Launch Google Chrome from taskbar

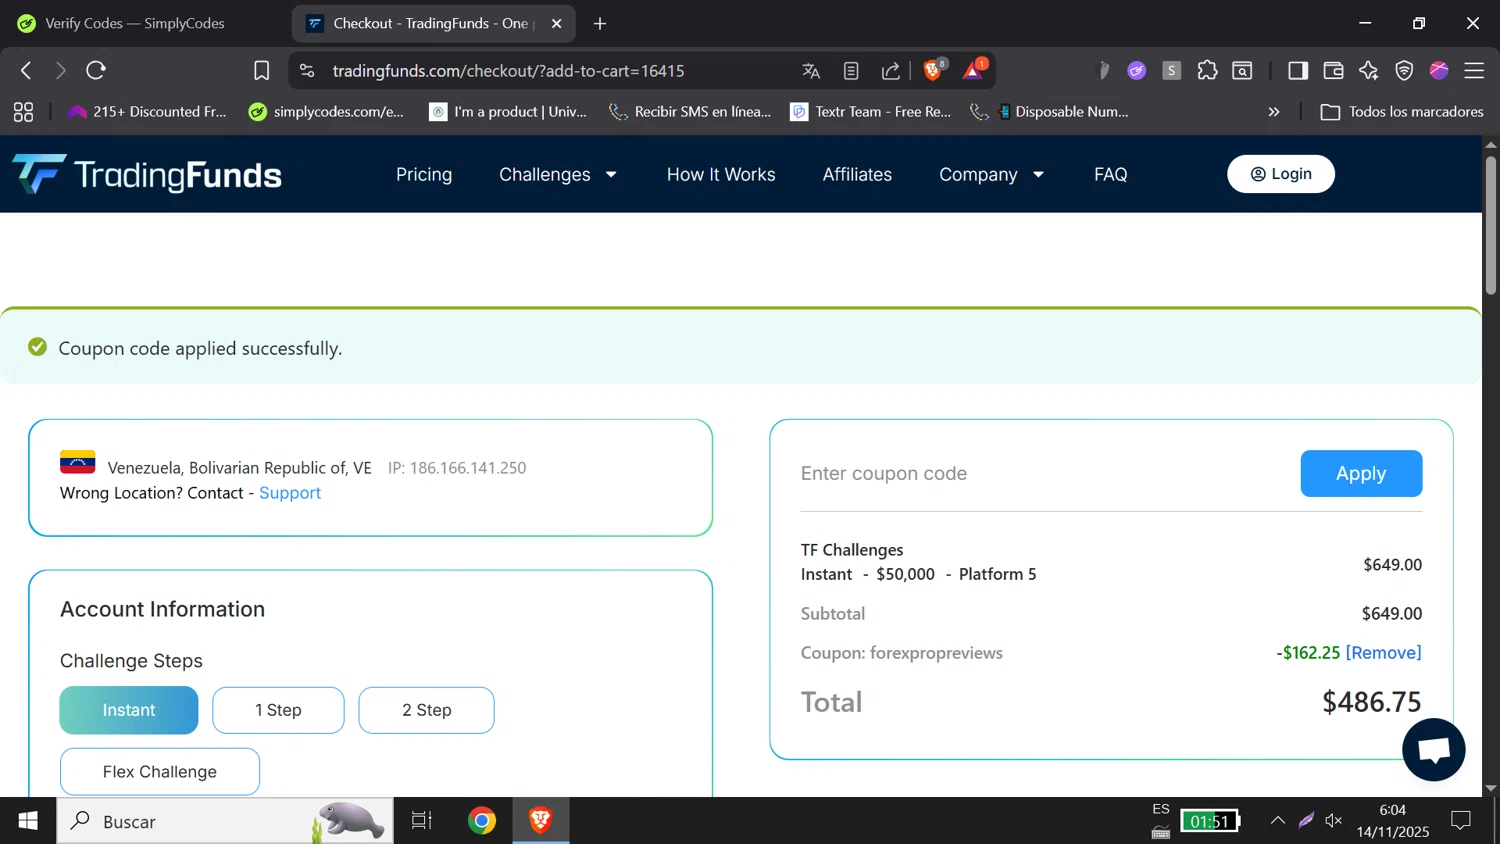pyautogui.click(x=482, y=821)
